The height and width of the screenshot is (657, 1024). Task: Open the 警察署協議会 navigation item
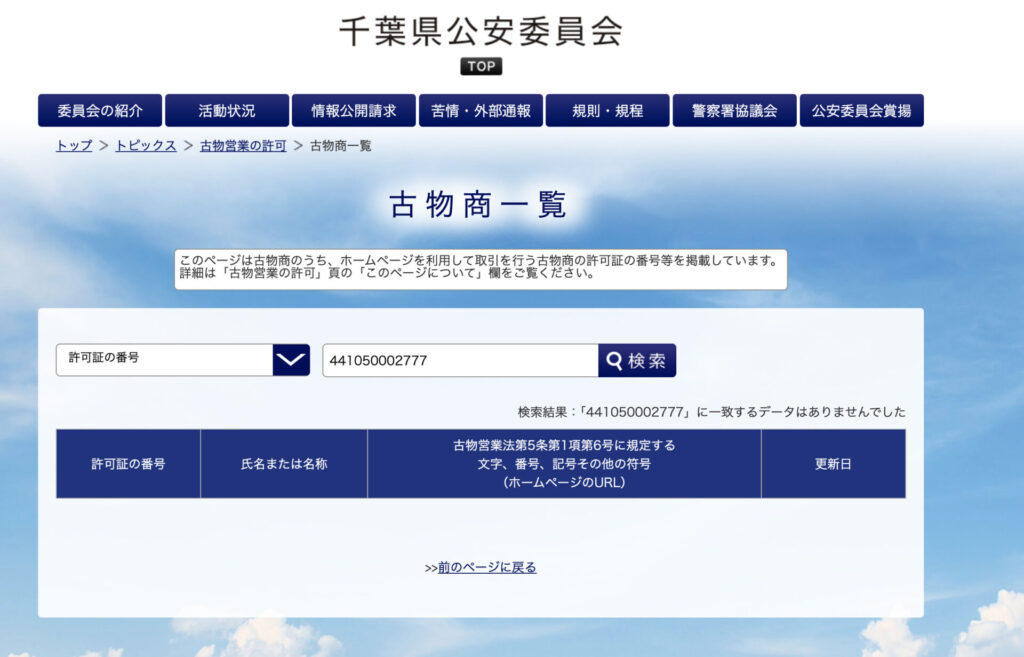[735, 111]
